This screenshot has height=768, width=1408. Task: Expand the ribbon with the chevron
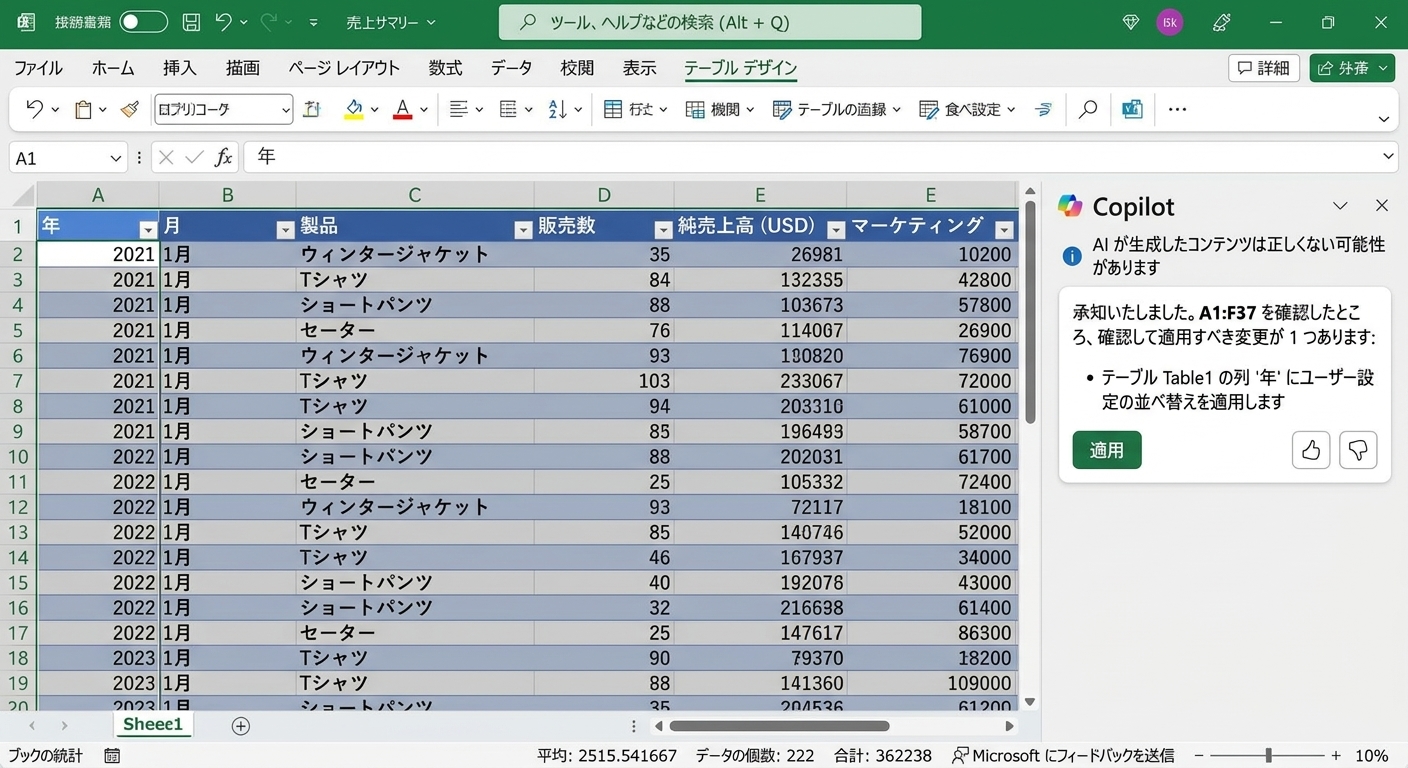[x=1384, y=119]
